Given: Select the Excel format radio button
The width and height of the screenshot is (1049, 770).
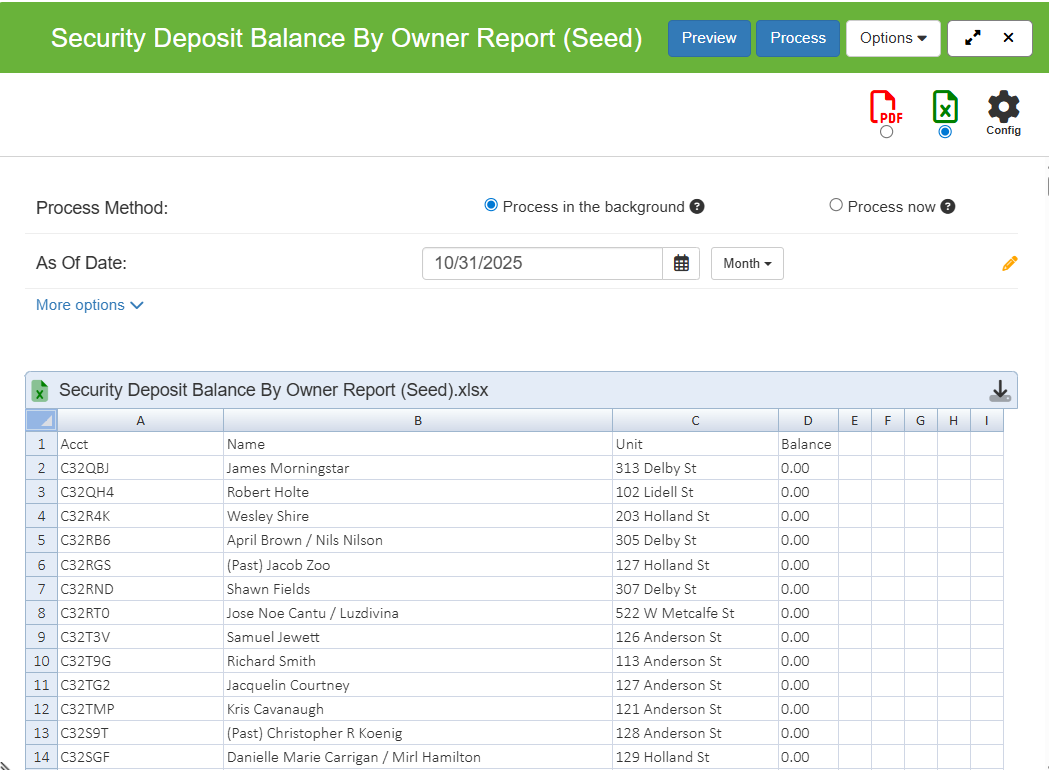Looking at the screenshot, I should (945, 132).
